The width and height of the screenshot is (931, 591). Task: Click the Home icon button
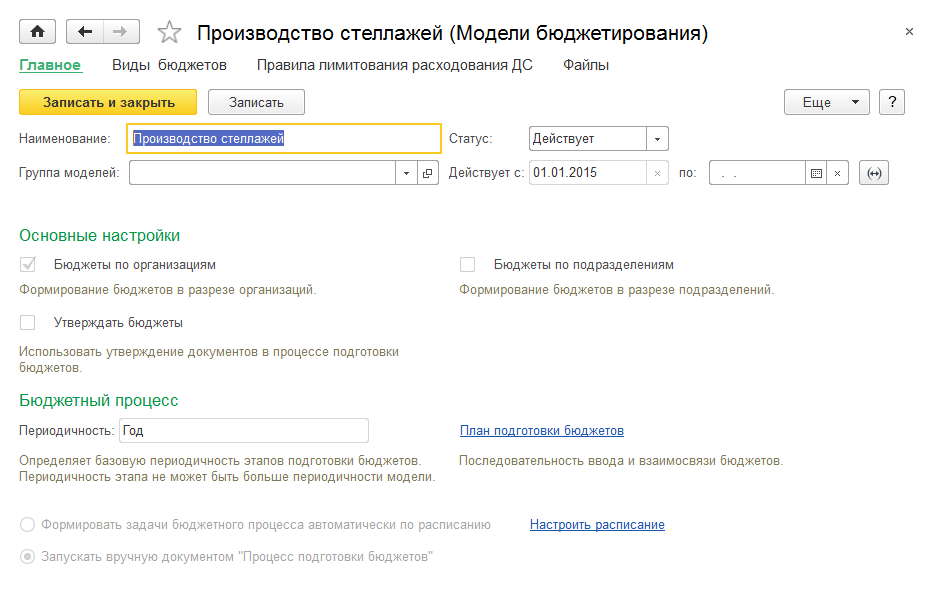pyautogui.click(x=38, y=32)
